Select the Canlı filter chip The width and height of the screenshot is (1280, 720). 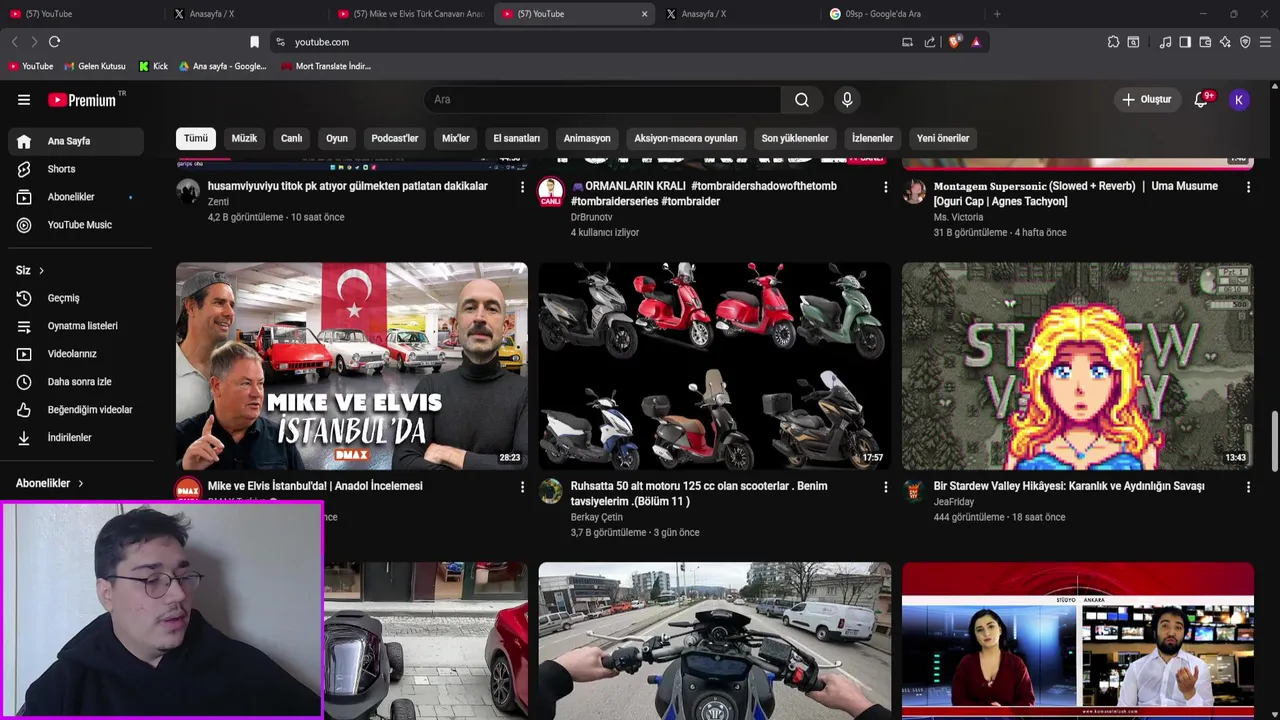pyautogui.click(x=291, y=138)
